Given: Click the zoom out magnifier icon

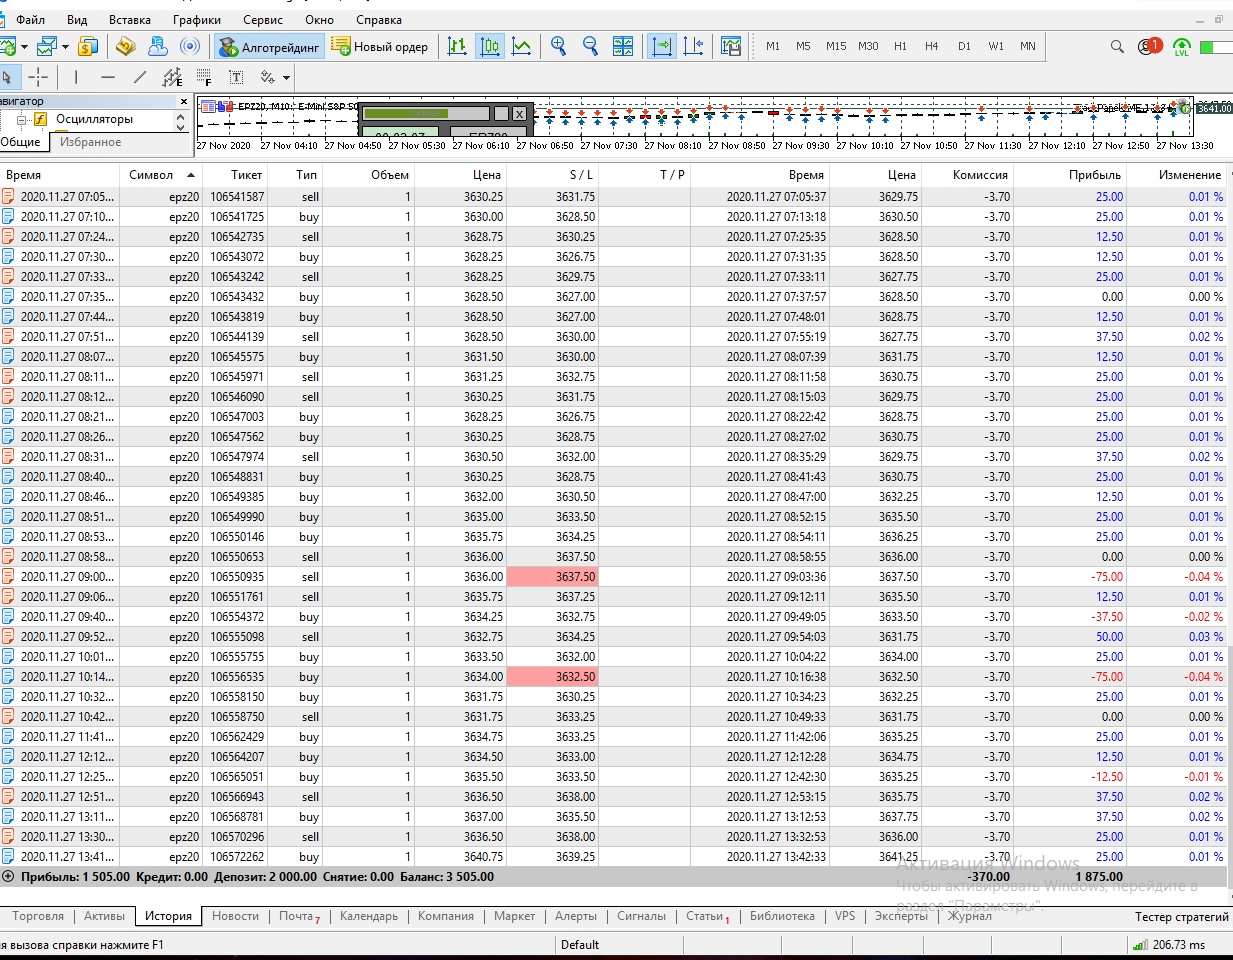Looking at the screenshot, I should pyautogui.click(x=590, y=46).
